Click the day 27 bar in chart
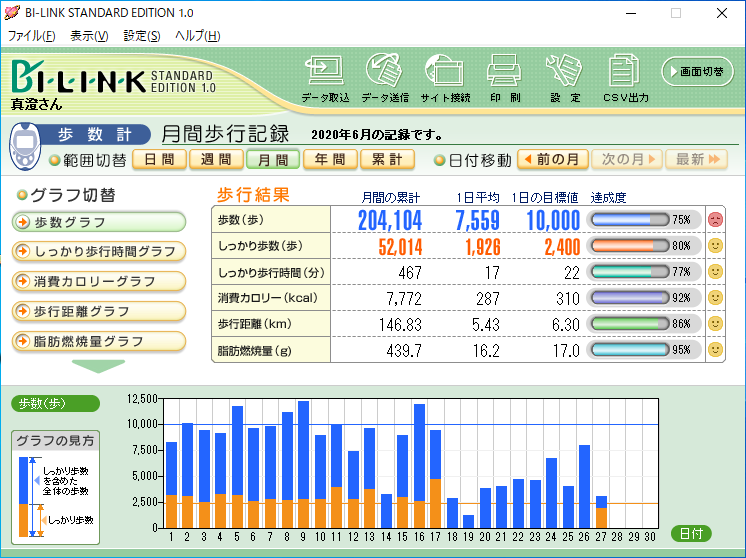 click(601, 512)
